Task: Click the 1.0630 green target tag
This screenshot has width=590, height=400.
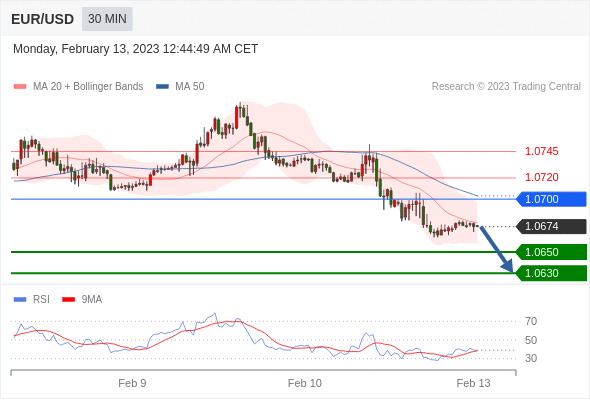Action: [x=551, y=273]
